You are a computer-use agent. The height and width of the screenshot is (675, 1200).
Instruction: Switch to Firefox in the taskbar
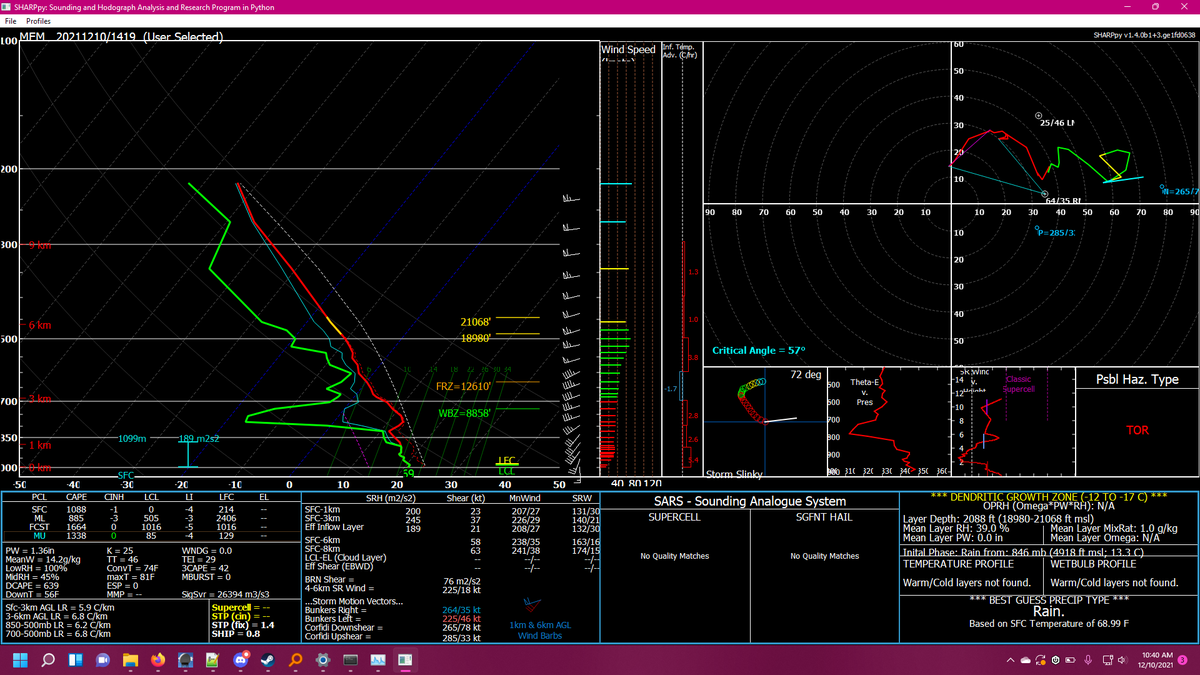pos(157,660)
